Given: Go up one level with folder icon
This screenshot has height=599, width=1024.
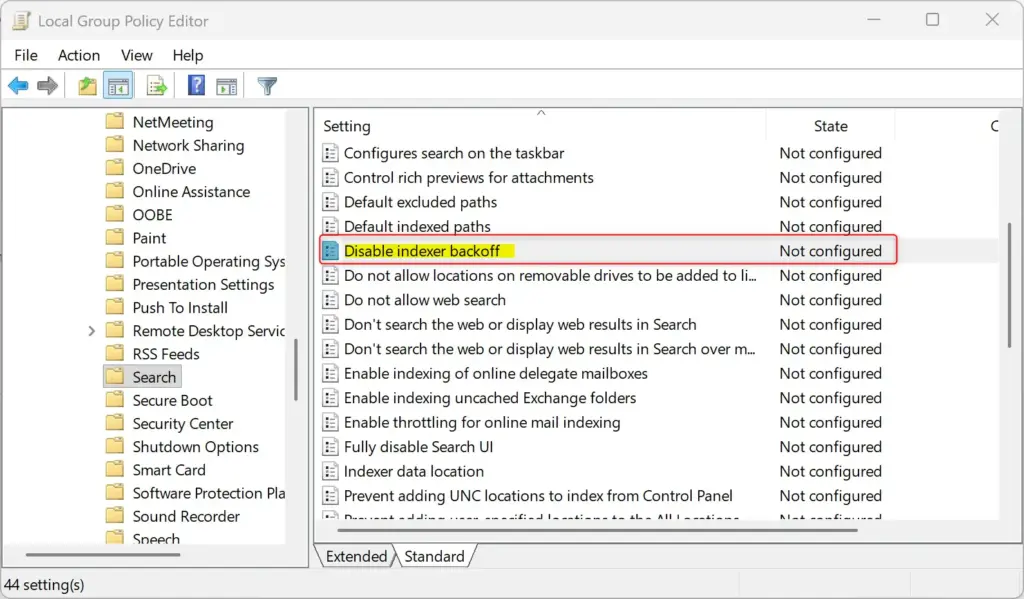Looking at the screenshot, I should click(x=87, y=86).
